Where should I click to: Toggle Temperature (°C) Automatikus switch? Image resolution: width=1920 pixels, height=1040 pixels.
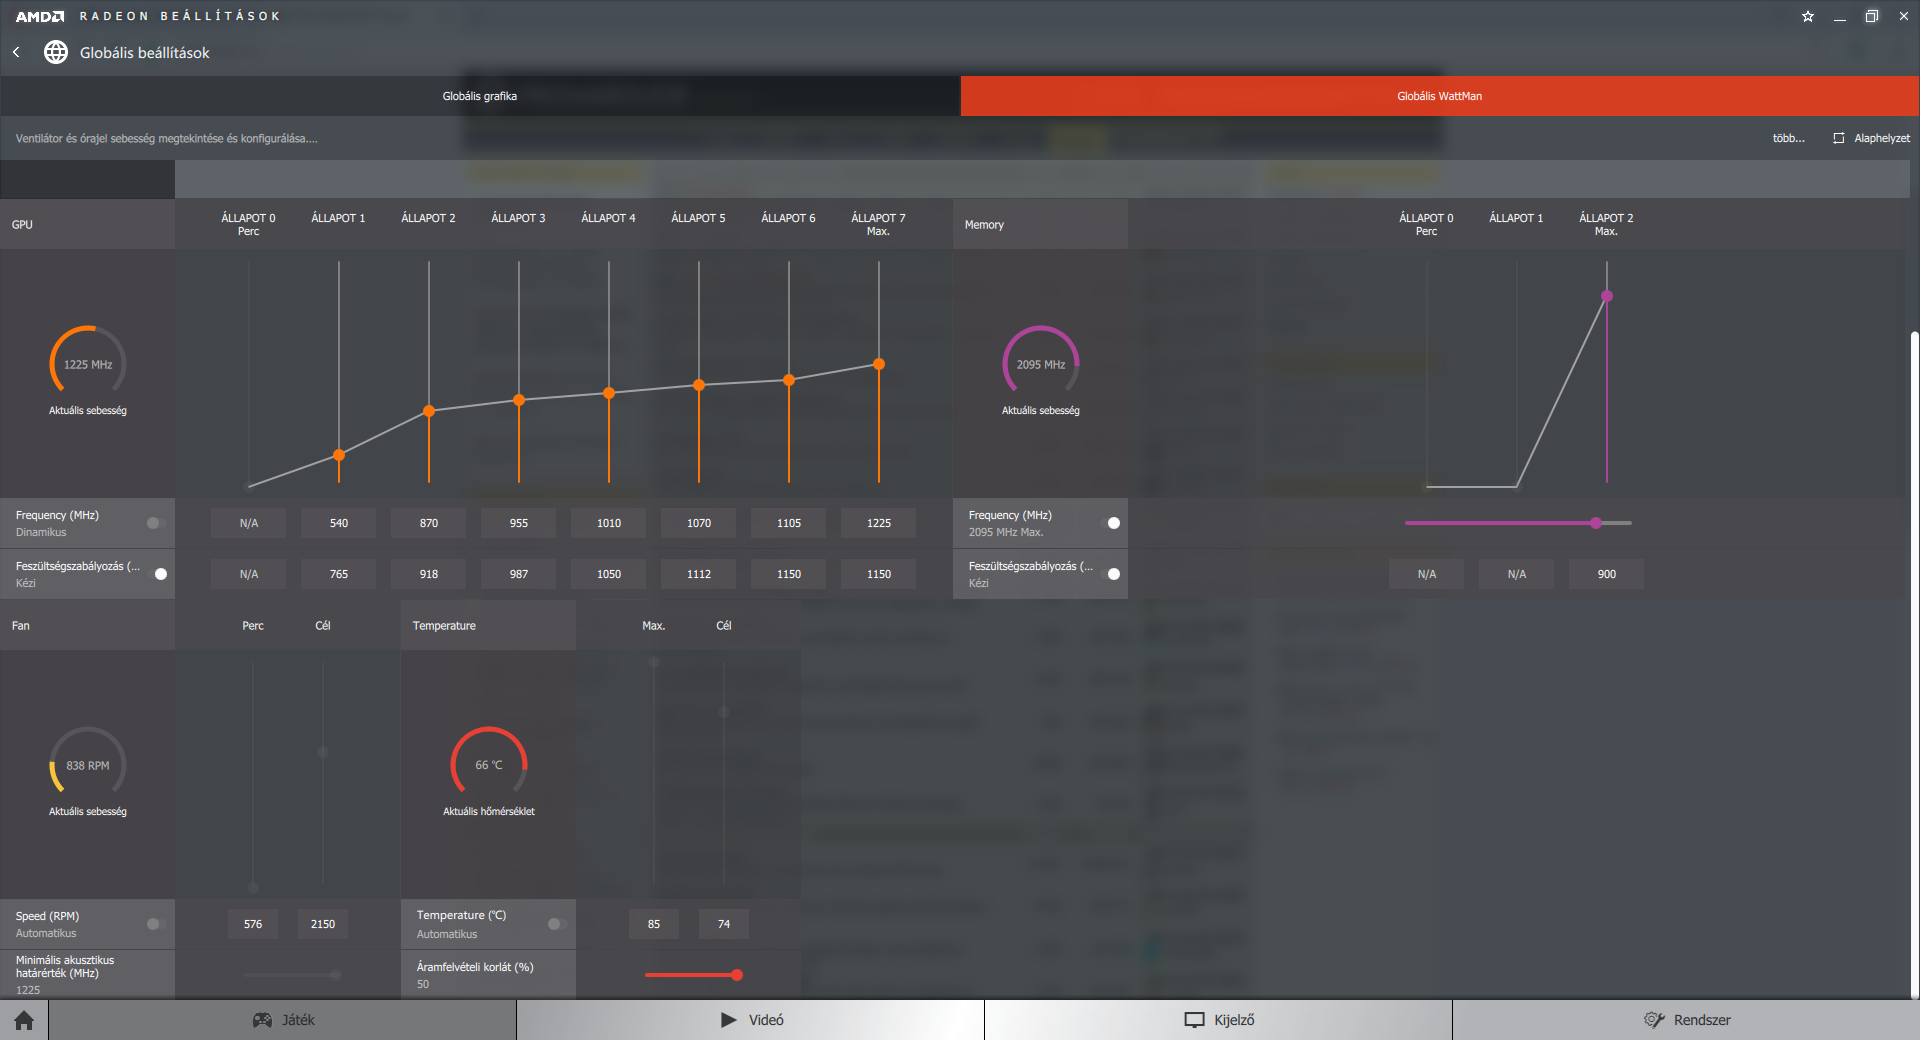click(x=557, y=924)
